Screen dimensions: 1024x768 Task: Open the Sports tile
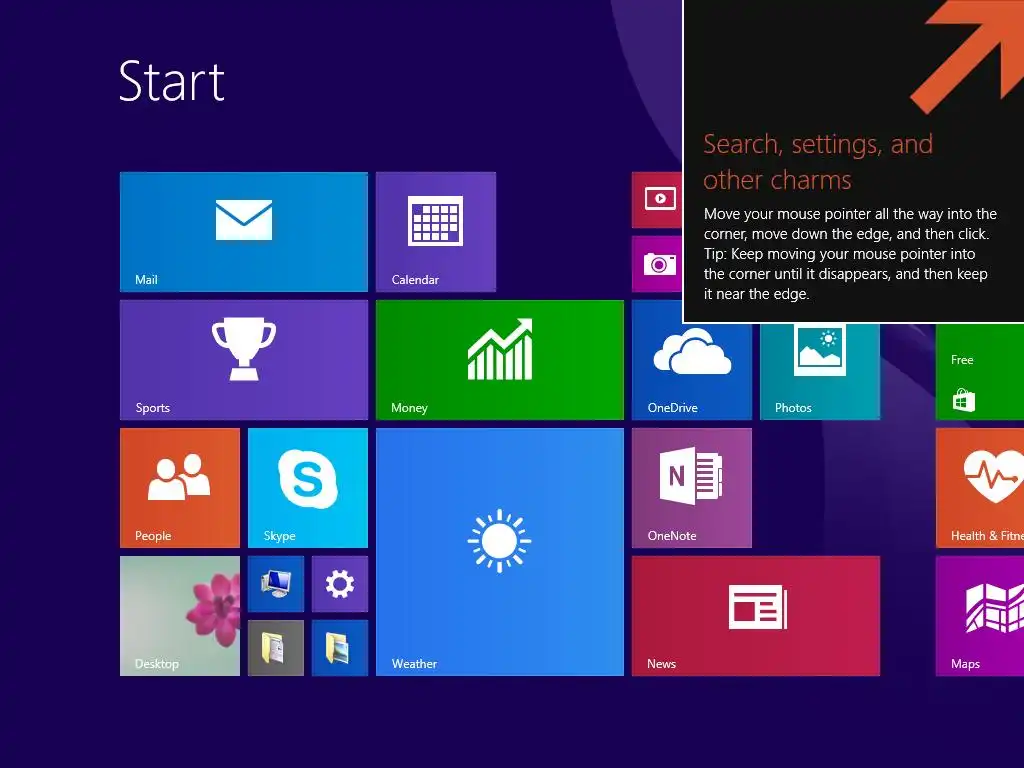[x=244, y=360]
